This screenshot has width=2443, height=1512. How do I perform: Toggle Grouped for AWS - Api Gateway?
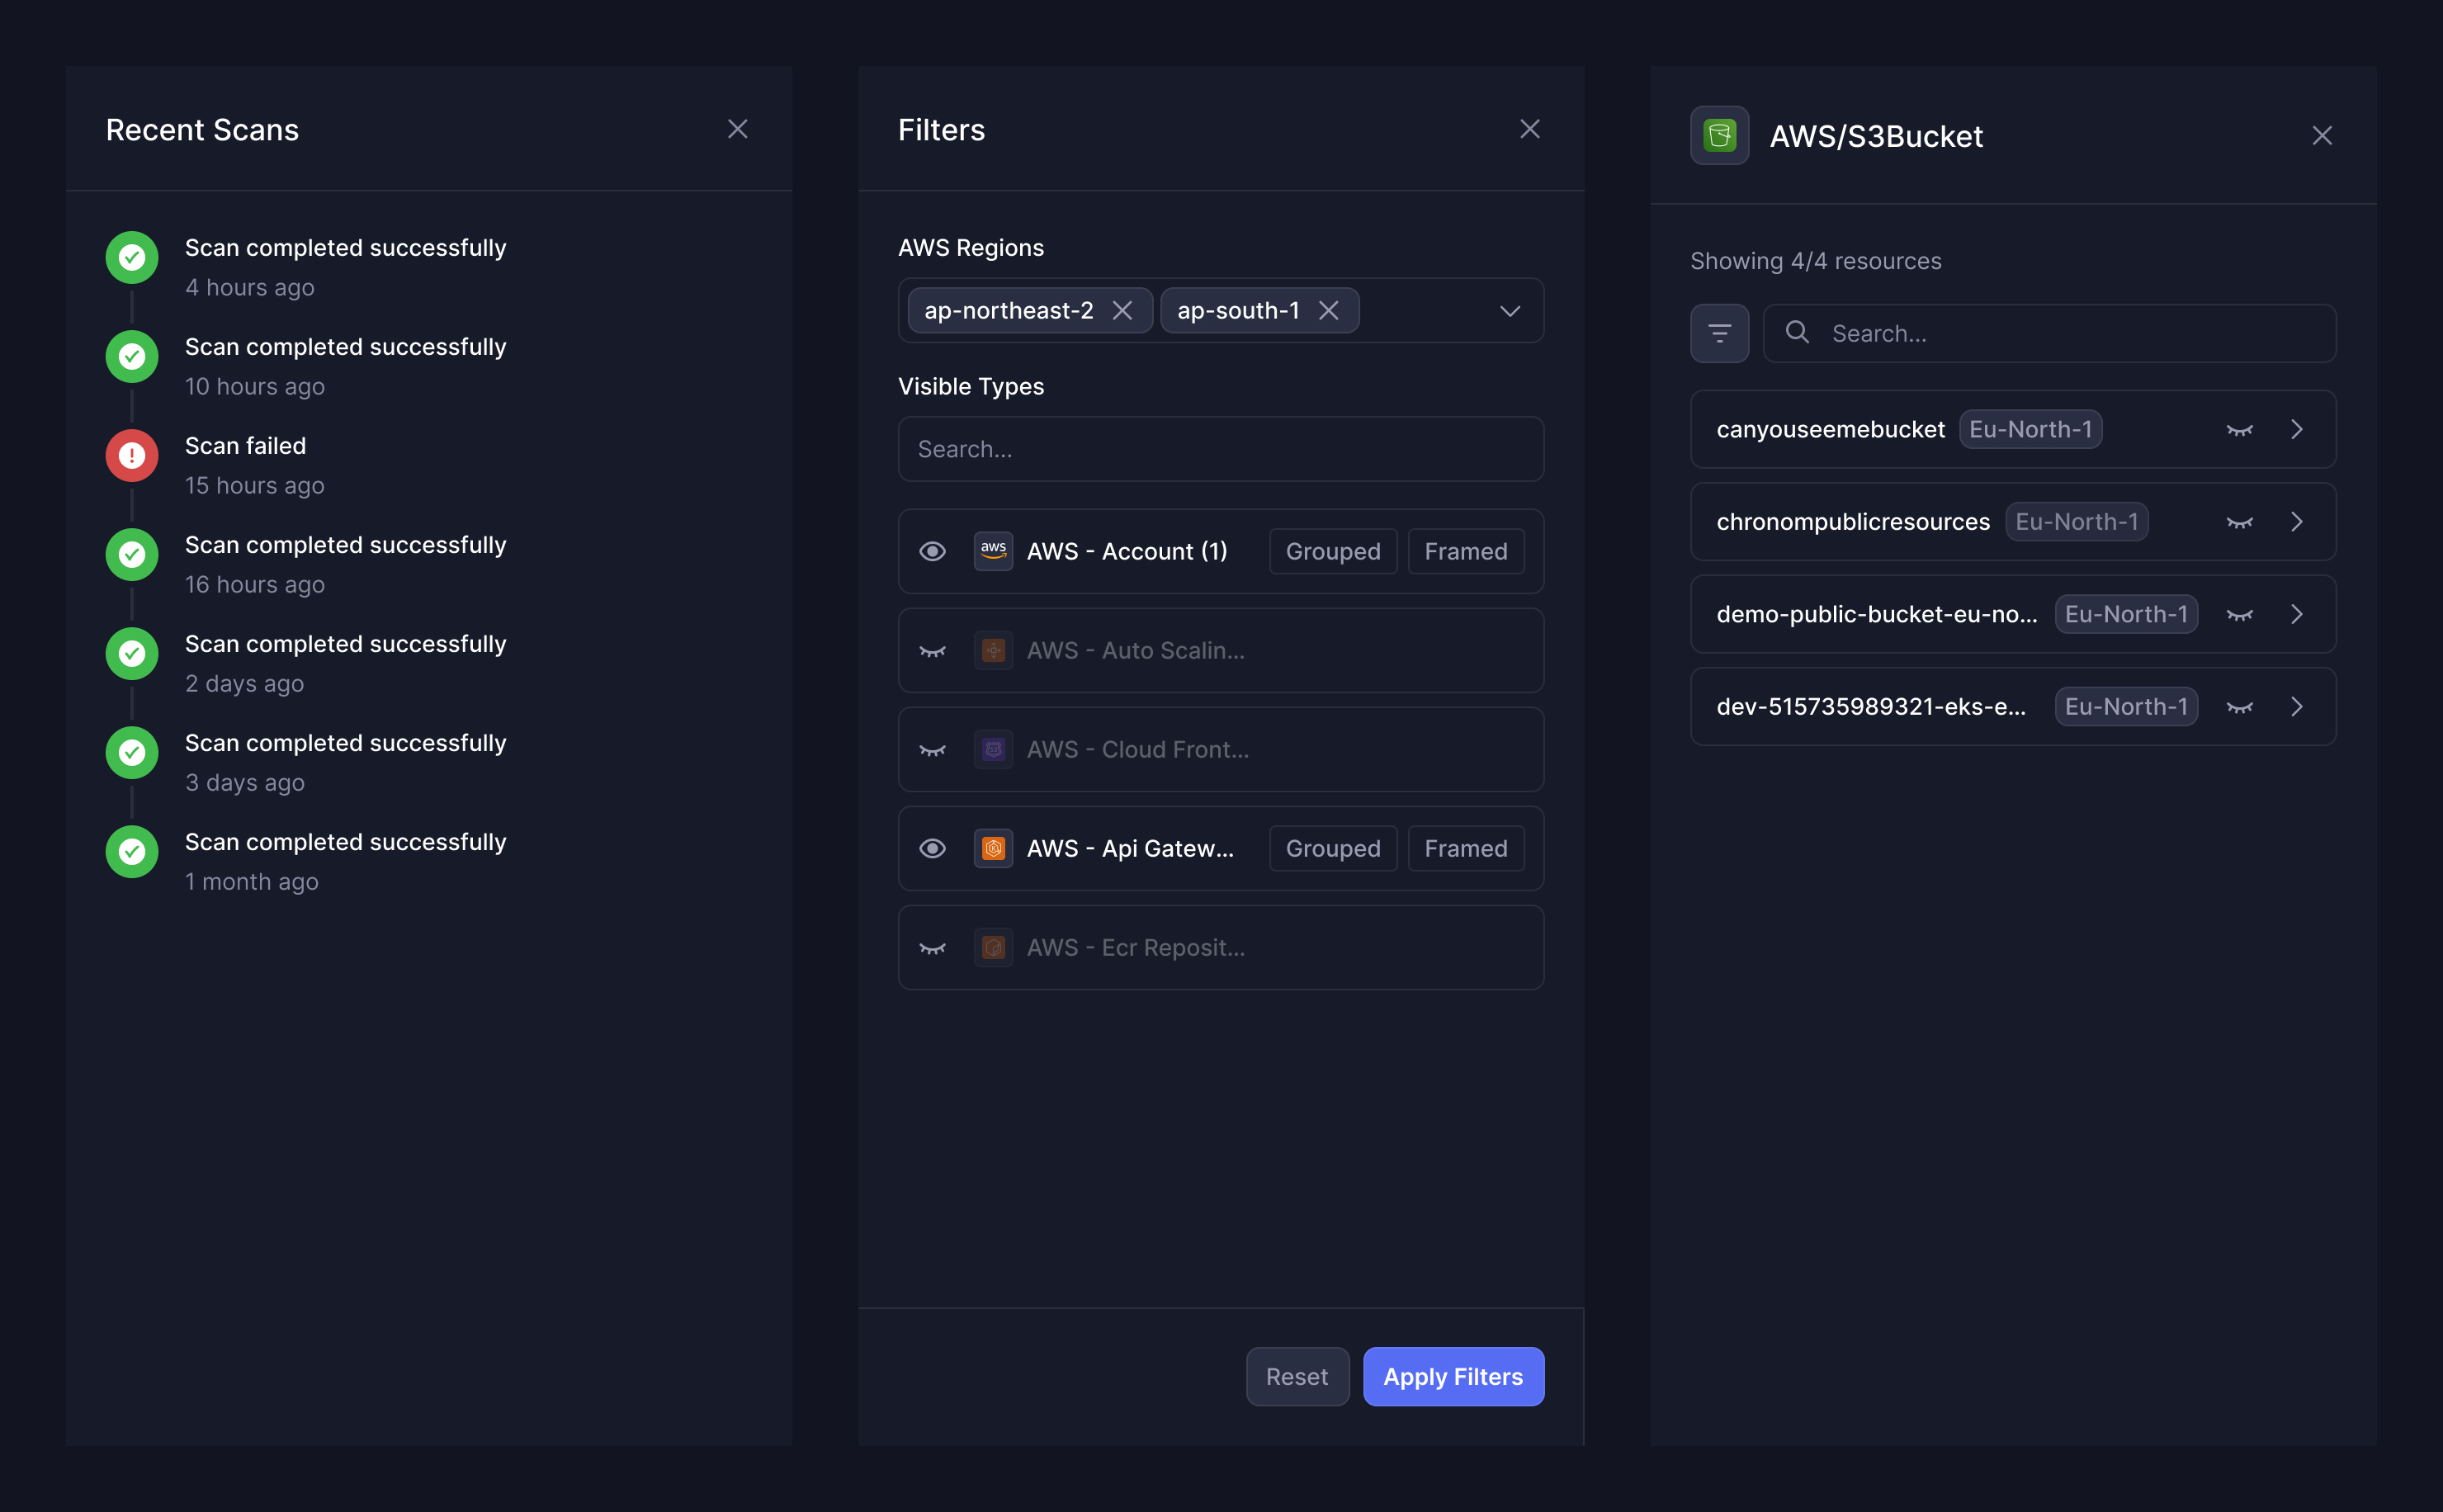point(1333,848)
